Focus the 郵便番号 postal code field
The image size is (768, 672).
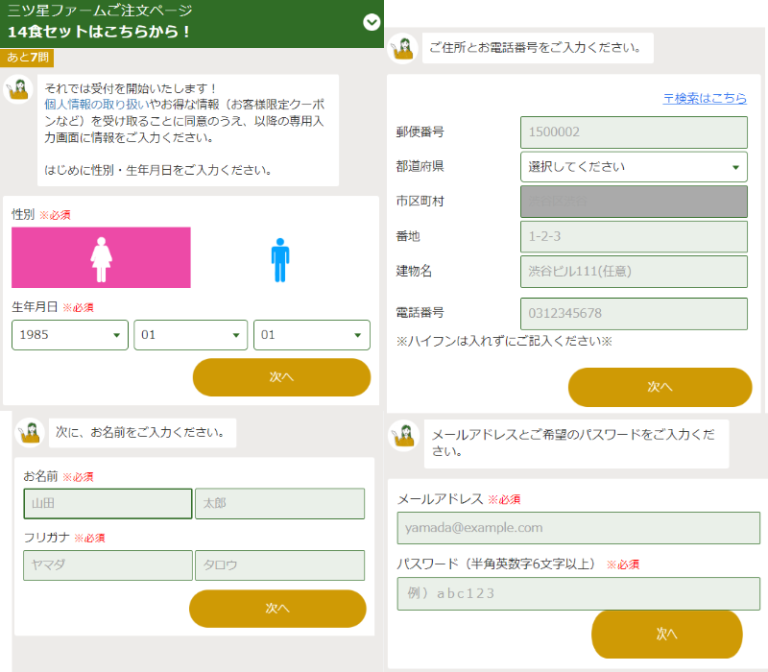(633, 132)
